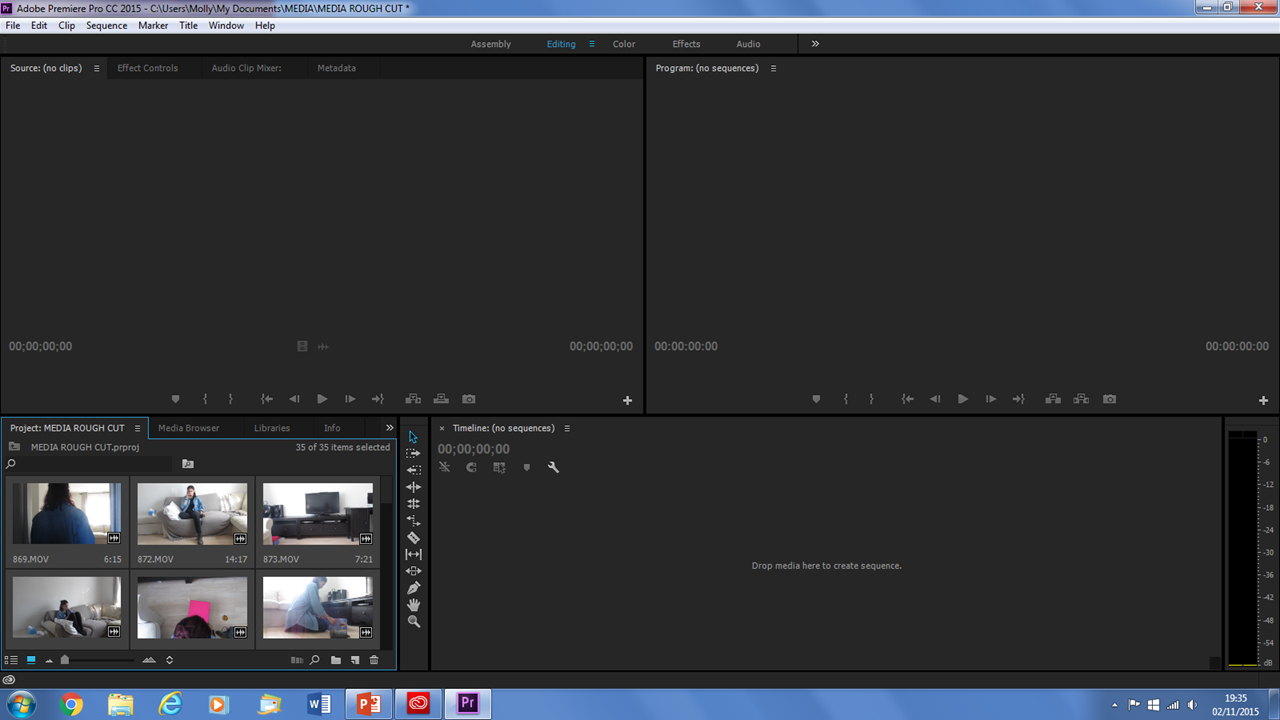Image resolution: width=1280 pixels, height=720 pixels.
Task: Go to In point in Source monitor
Action: click(x=267, y=399)
